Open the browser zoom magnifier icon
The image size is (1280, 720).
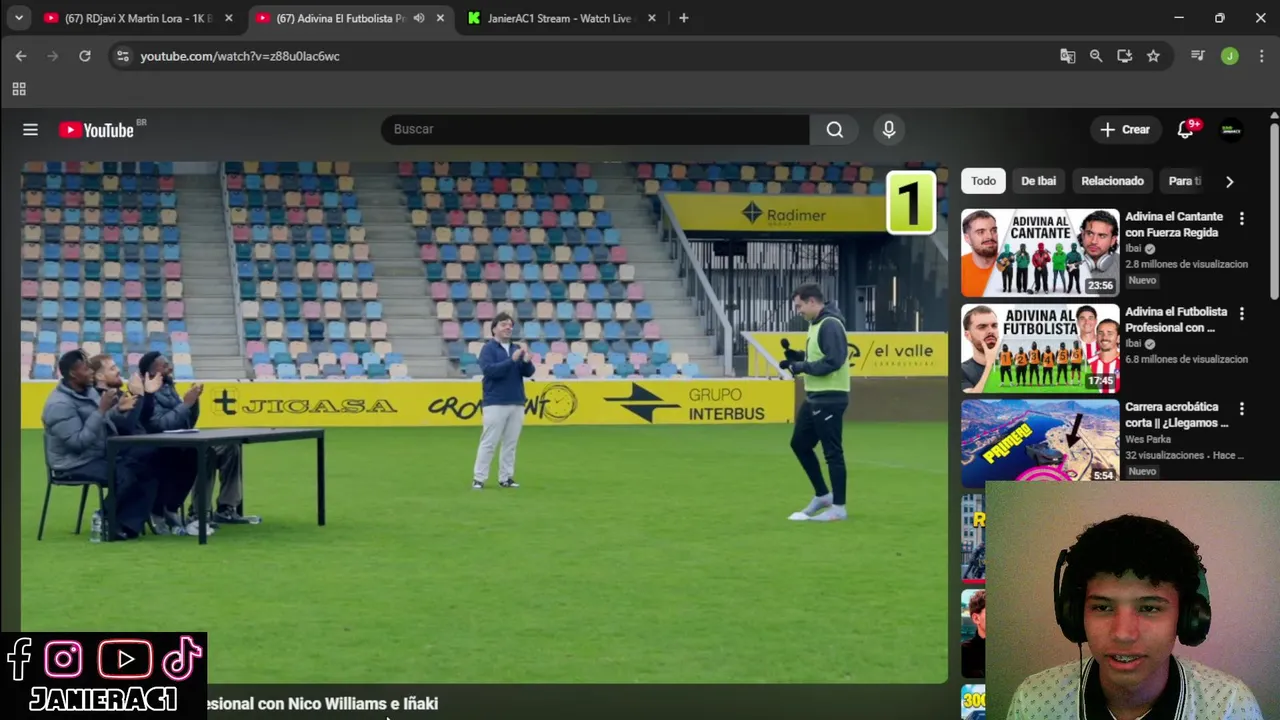pos(1096,56)
